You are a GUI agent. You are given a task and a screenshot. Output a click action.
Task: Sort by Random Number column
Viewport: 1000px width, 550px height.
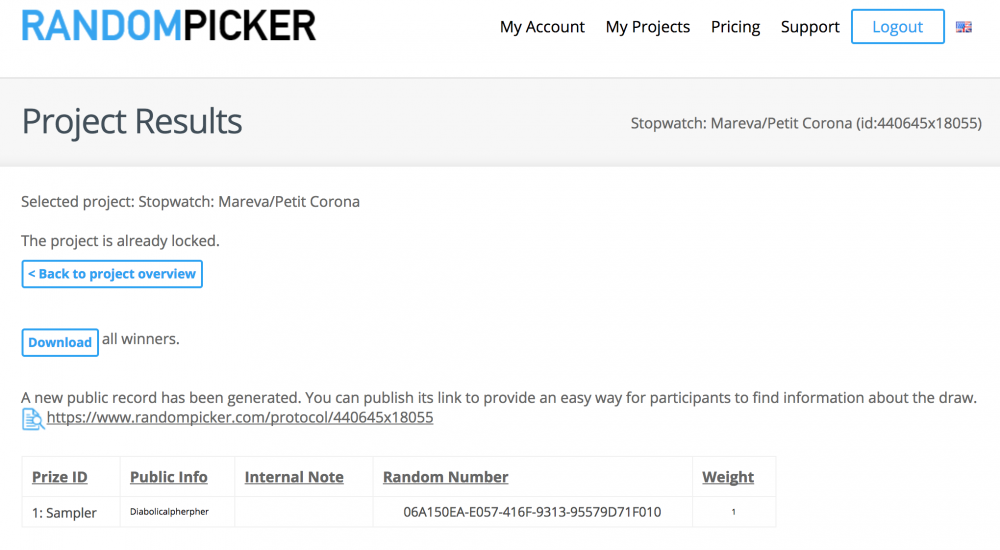(446, 477)
